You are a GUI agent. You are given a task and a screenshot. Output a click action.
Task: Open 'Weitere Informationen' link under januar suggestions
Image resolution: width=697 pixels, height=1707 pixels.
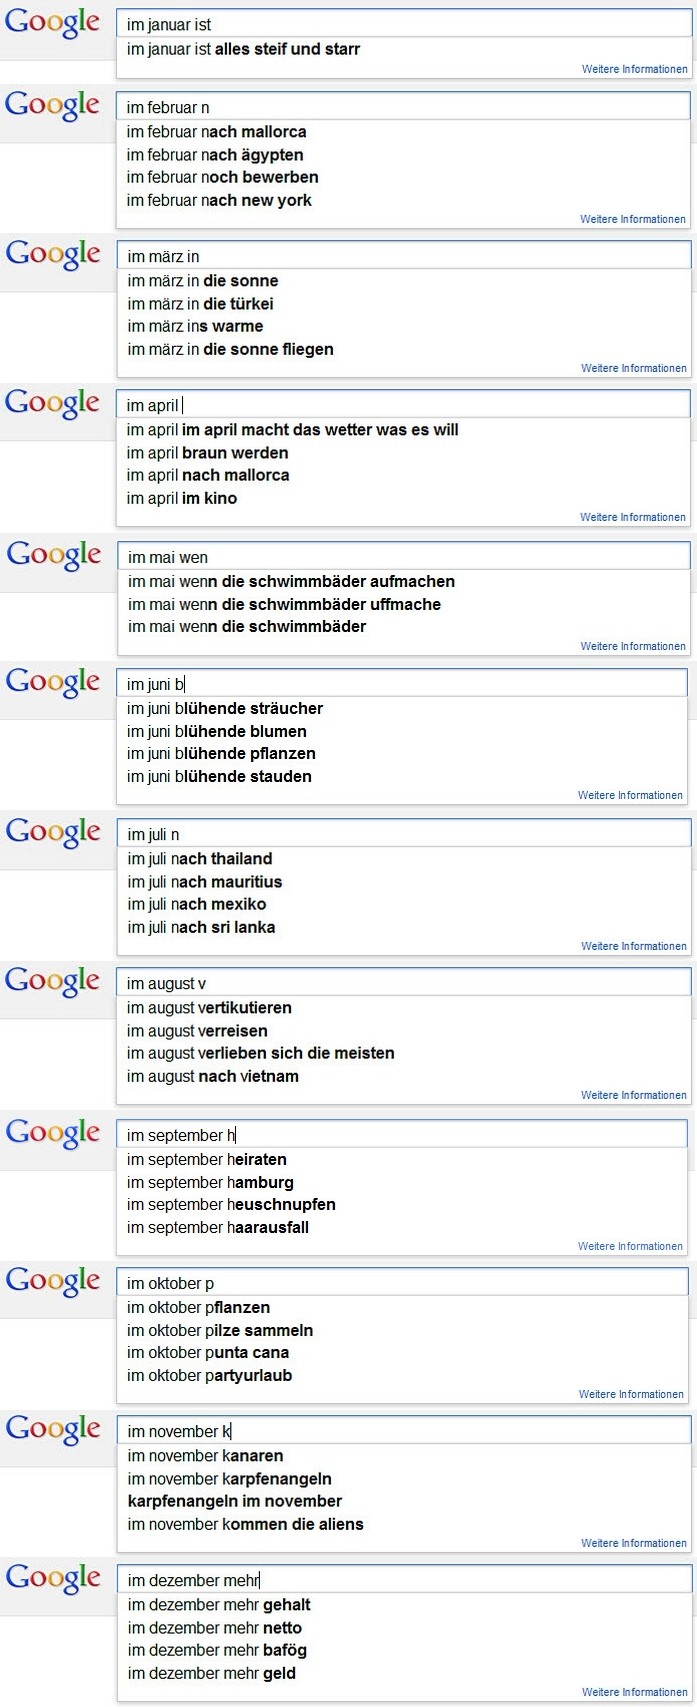tap(634, 70)
